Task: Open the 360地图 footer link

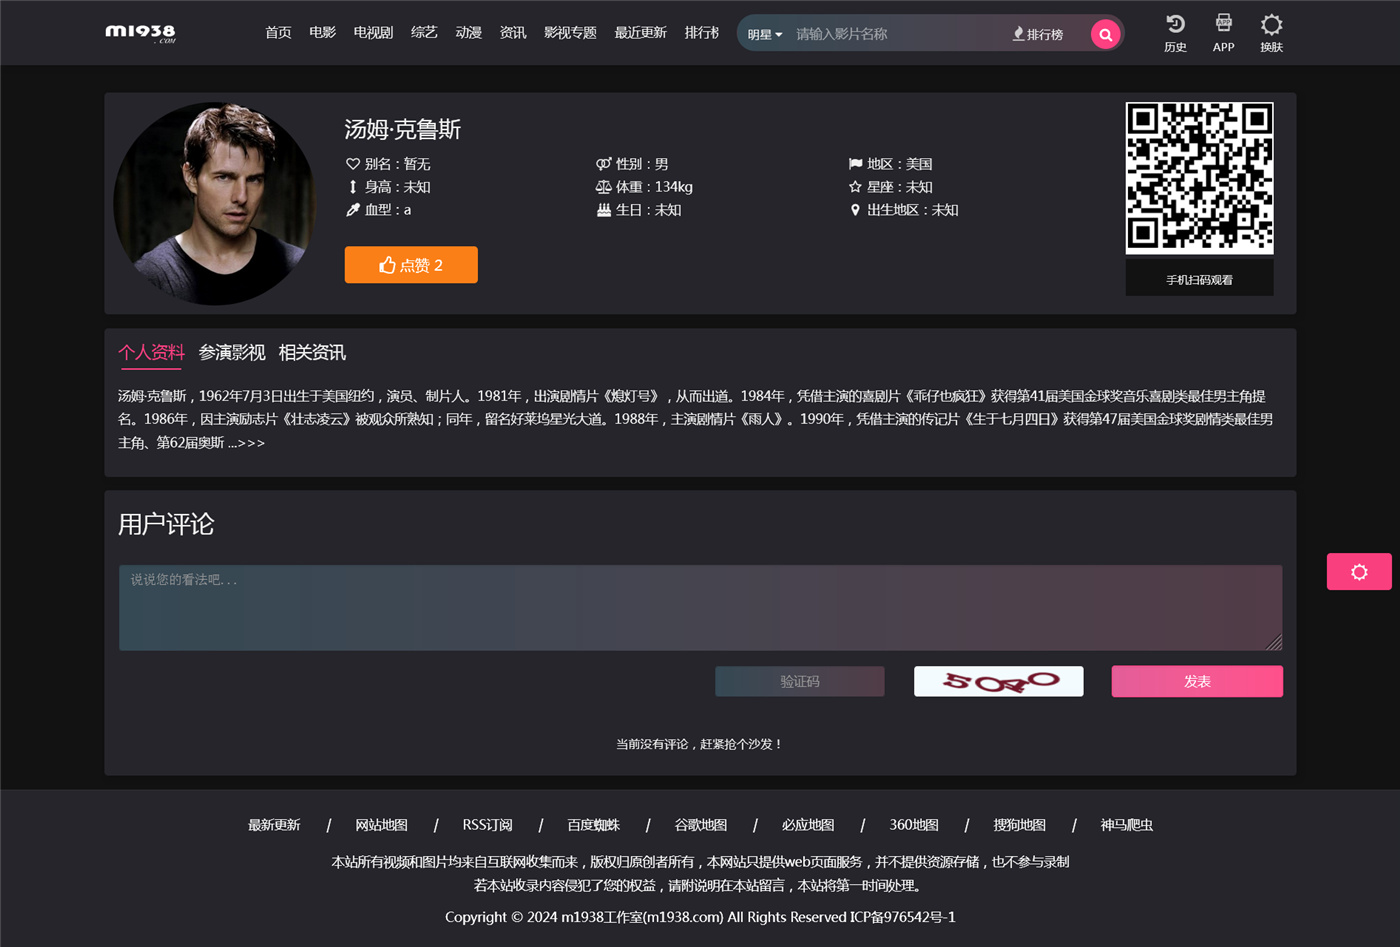Action: [914, 825]
